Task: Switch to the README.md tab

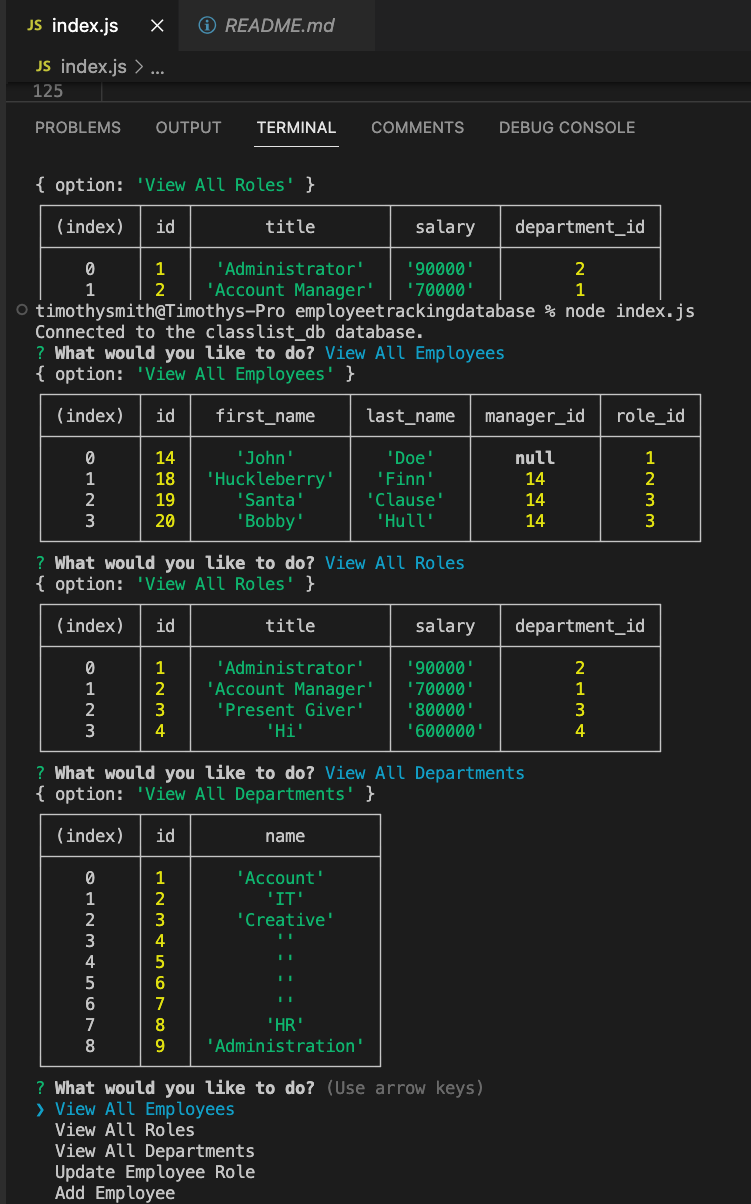Action: (275, 26)
